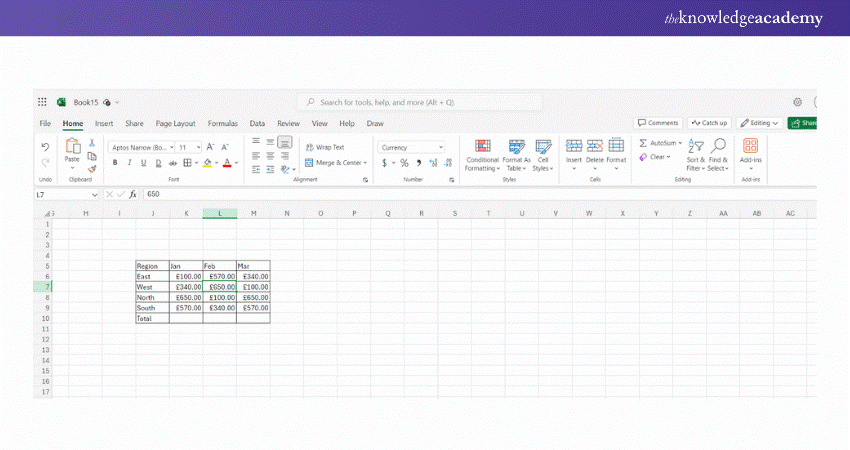Open Format As Table icon

516,146
